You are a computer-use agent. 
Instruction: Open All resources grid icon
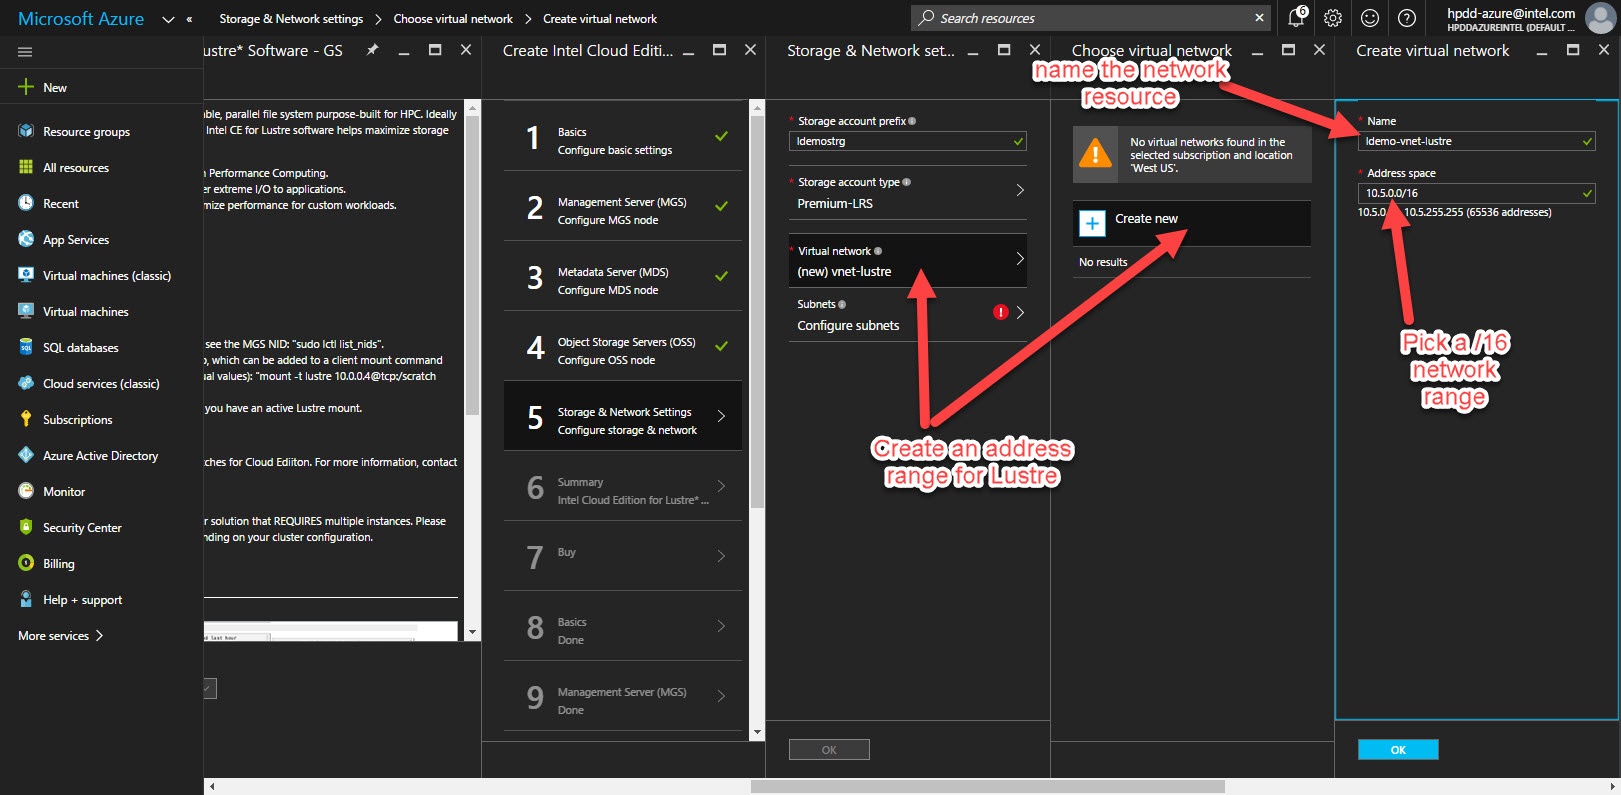pyautogui.click(x=26, y=167)
